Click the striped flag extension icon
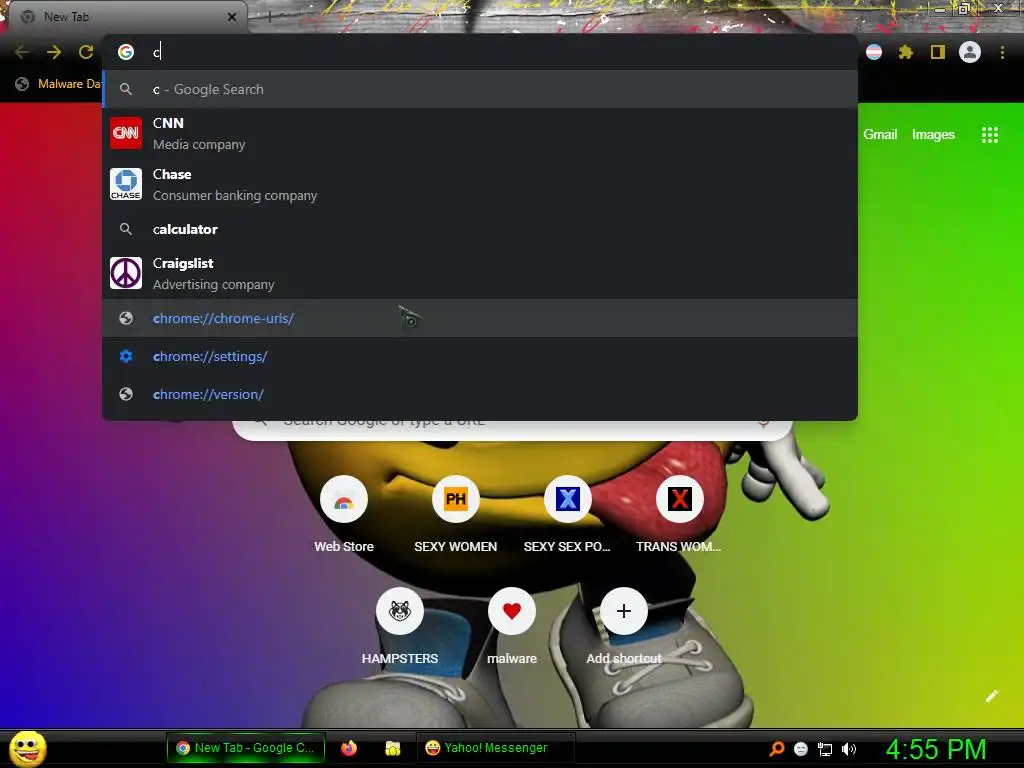 pos(874,52)
